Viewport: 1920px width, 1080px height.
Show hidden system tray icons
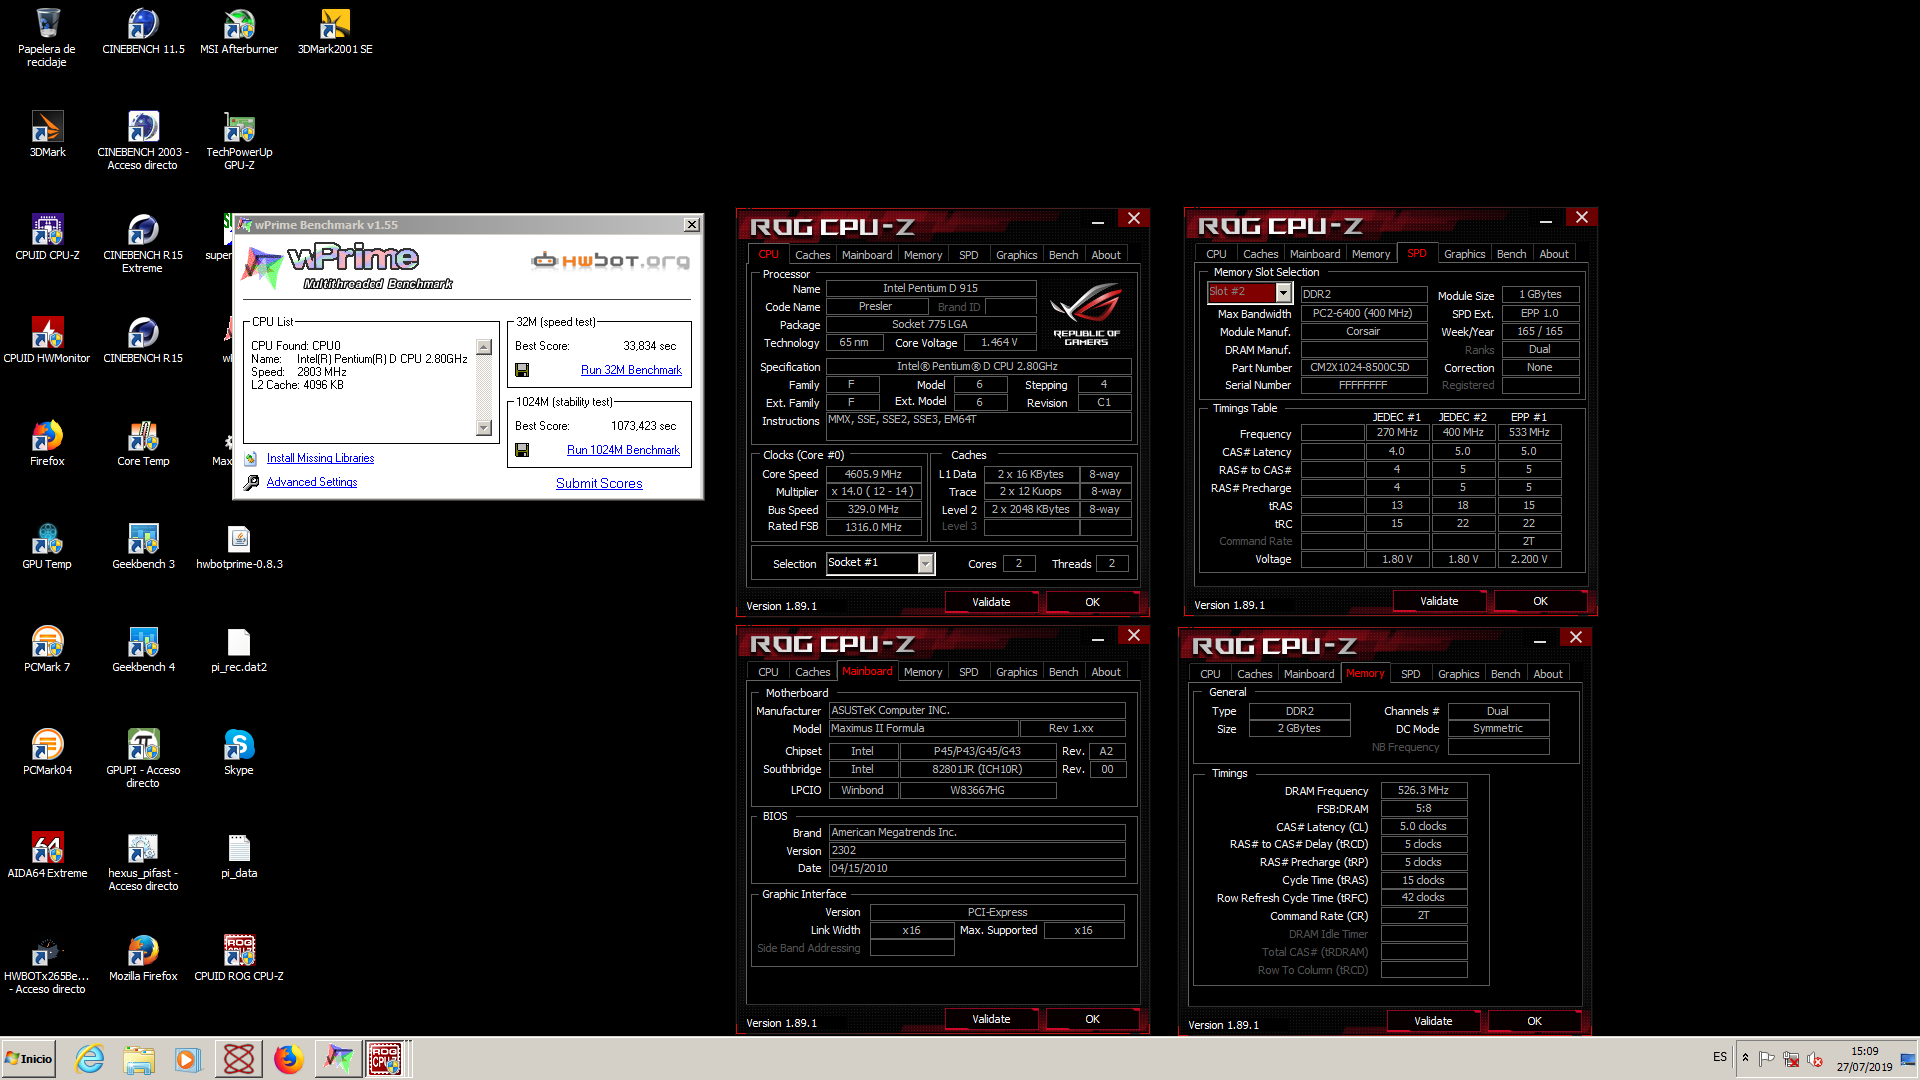pyautogui.click(x=1745, y=1058)
